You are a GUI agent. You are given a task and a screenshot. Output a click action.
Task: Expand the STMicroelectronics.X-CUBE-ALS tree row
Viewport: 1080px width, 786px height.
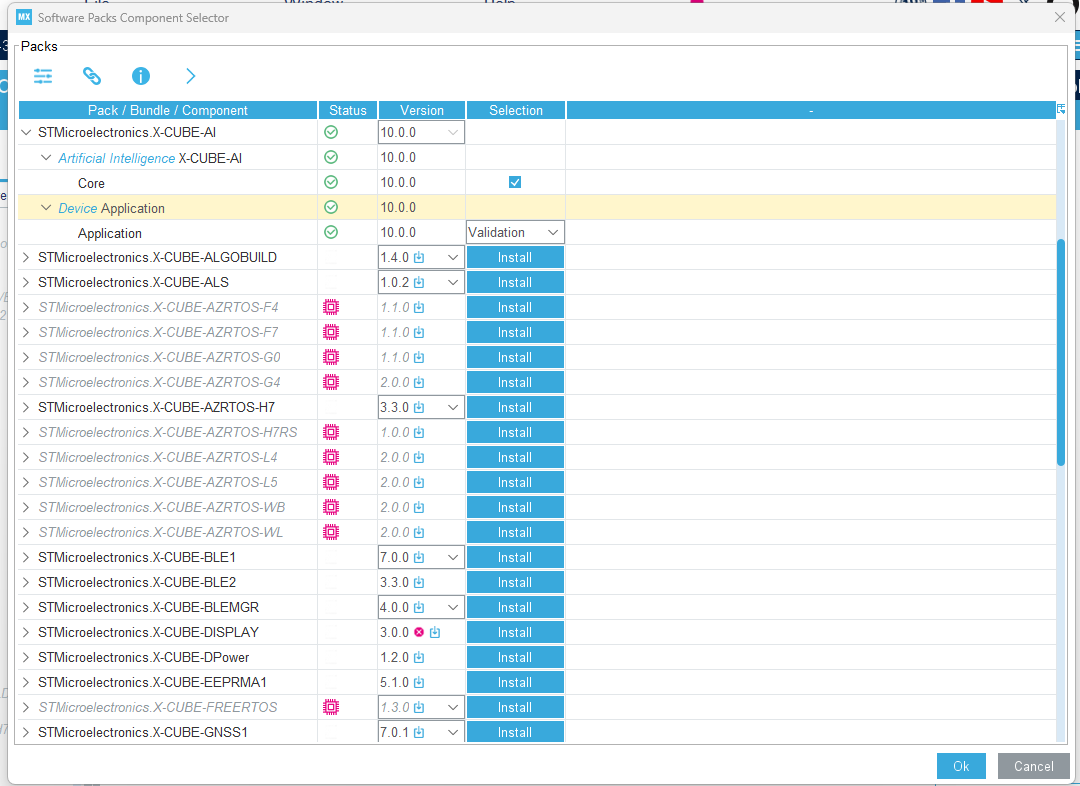point(25,282)
